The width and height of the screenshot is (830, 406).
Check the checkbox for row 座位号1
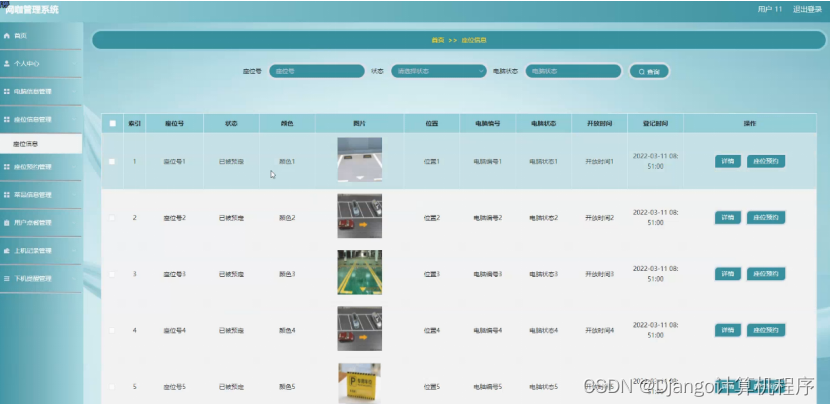click(x=112, y=161)
